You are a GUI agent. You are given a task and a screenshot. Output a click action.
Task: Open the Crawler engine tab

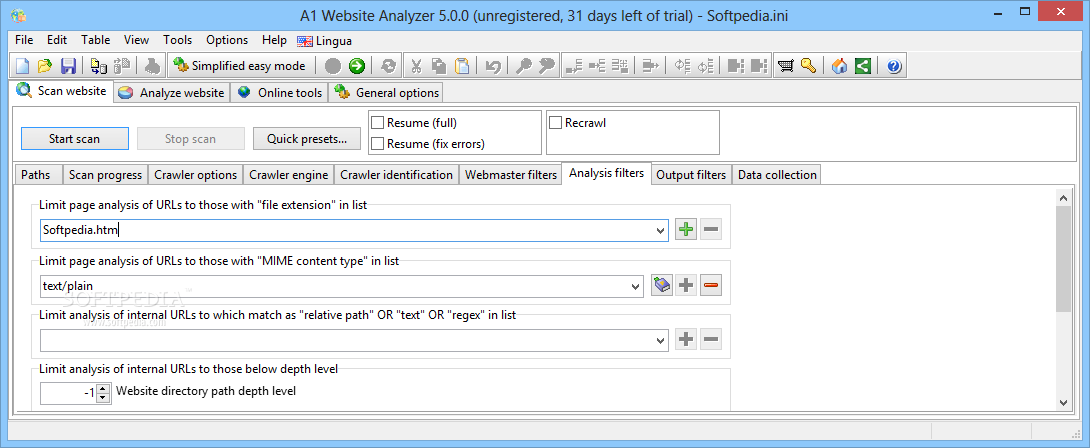[x=288, y=175]
